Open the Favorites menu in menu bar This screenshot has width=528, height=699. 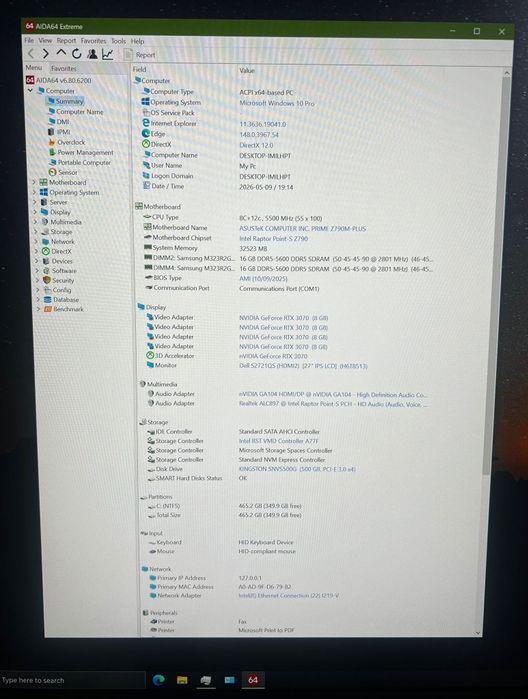pos(93,41)
